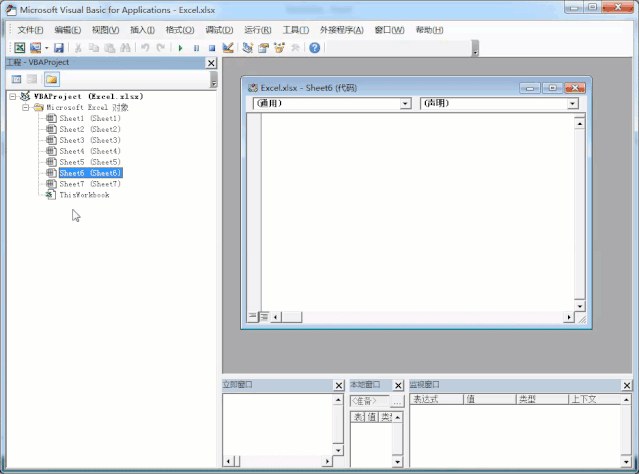Image resolution: width=639 pixels, height=474 pixels.
Task: Close the 本地窗口 panel
Action: (x=398, y=385)
